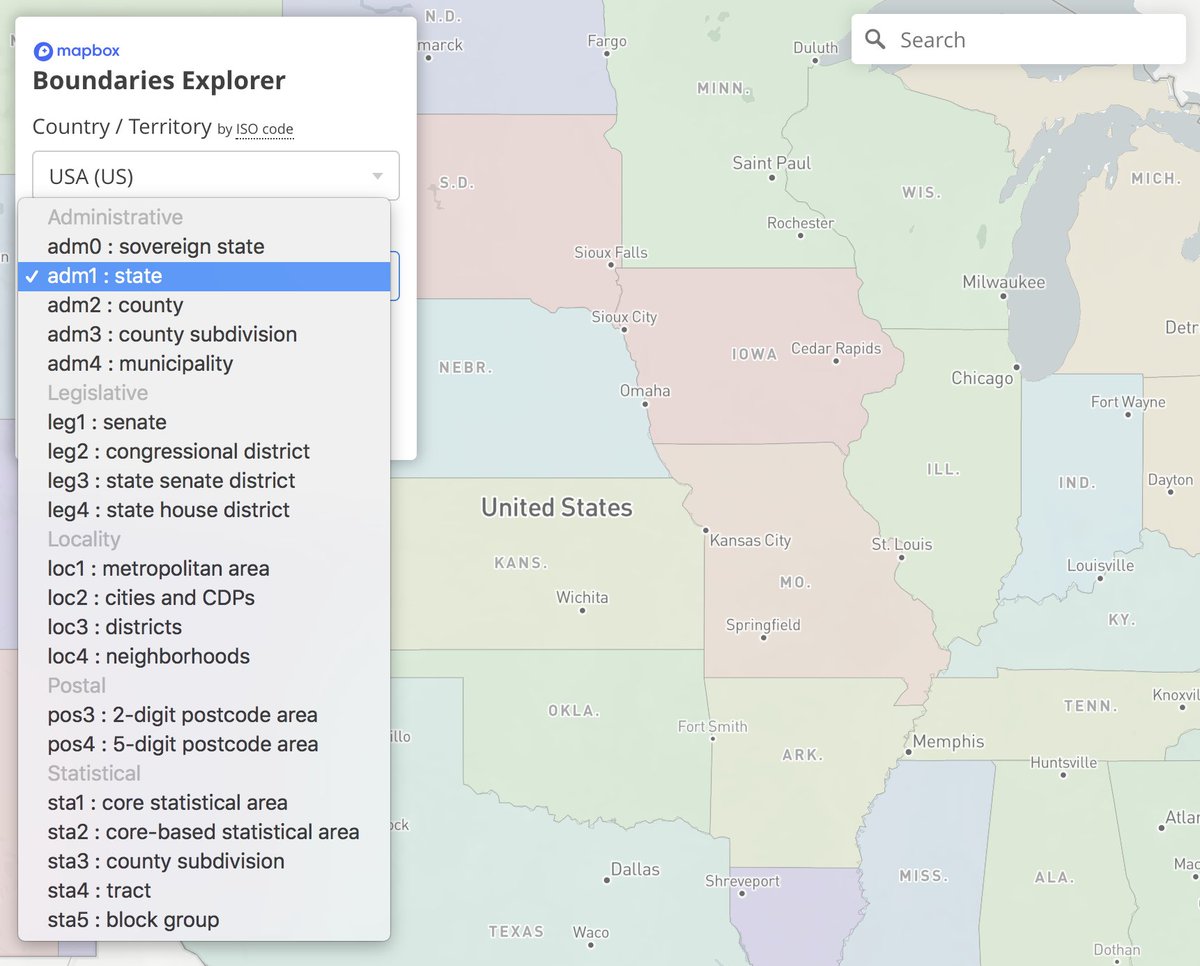Image resolution: width=1200 pixels, height=966 pixels.
Task: Choose sta4 : tract option
Action: (204, 890)
